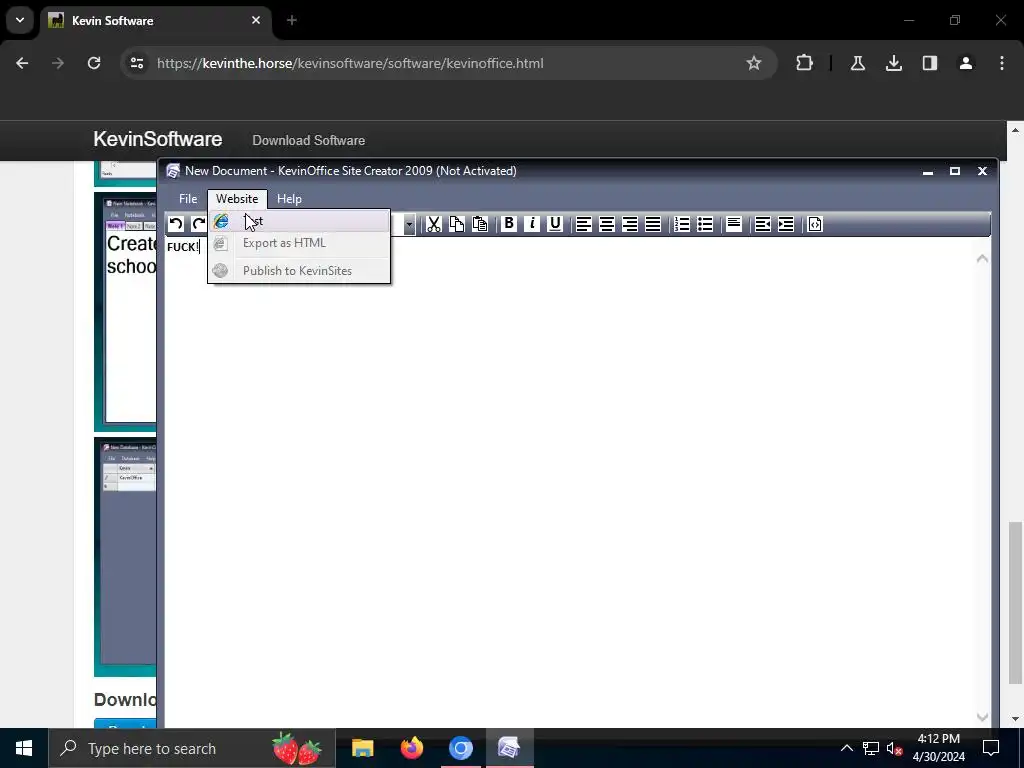Insert a bulleted list

point(705,224)
